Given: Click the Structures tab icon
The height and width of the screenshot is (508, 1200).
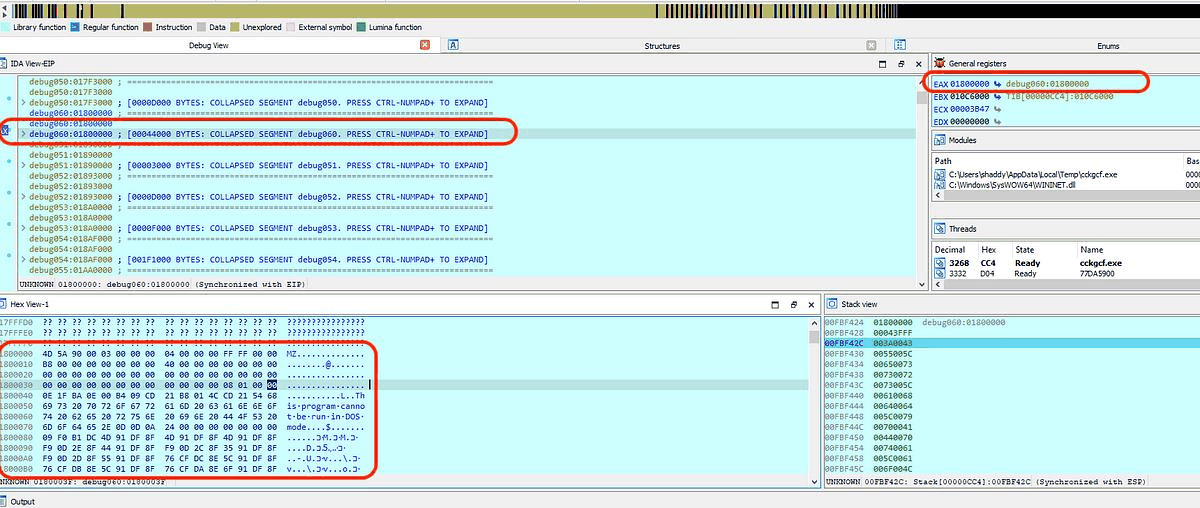Looking at the screenshot, I should pos(453,45).
